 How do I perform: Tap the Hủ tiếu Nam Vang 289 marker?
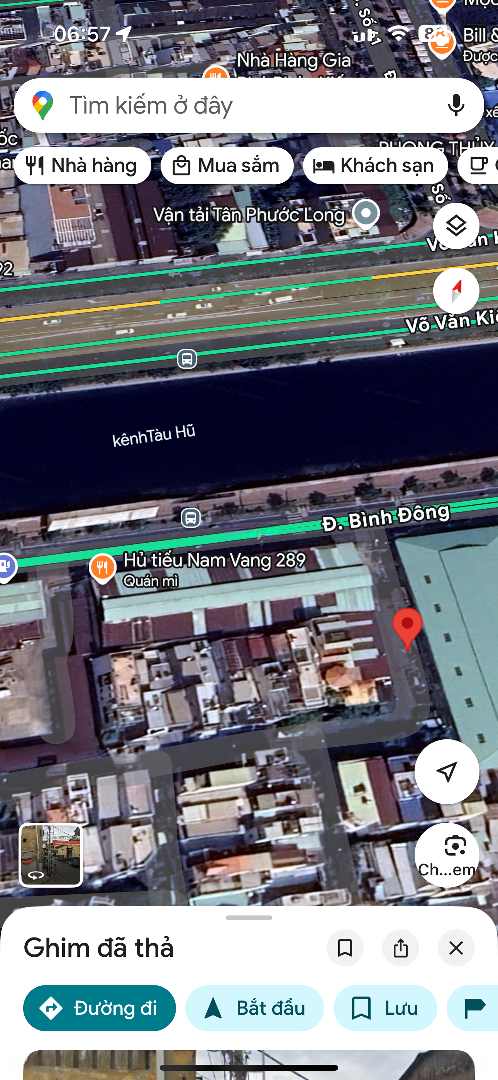[103, 568]
